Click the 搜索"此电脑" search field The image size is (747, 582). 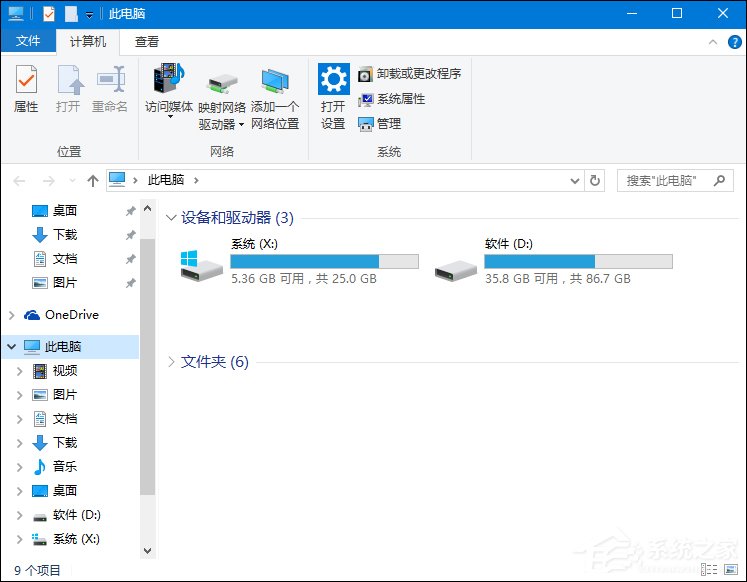(675, 181)
